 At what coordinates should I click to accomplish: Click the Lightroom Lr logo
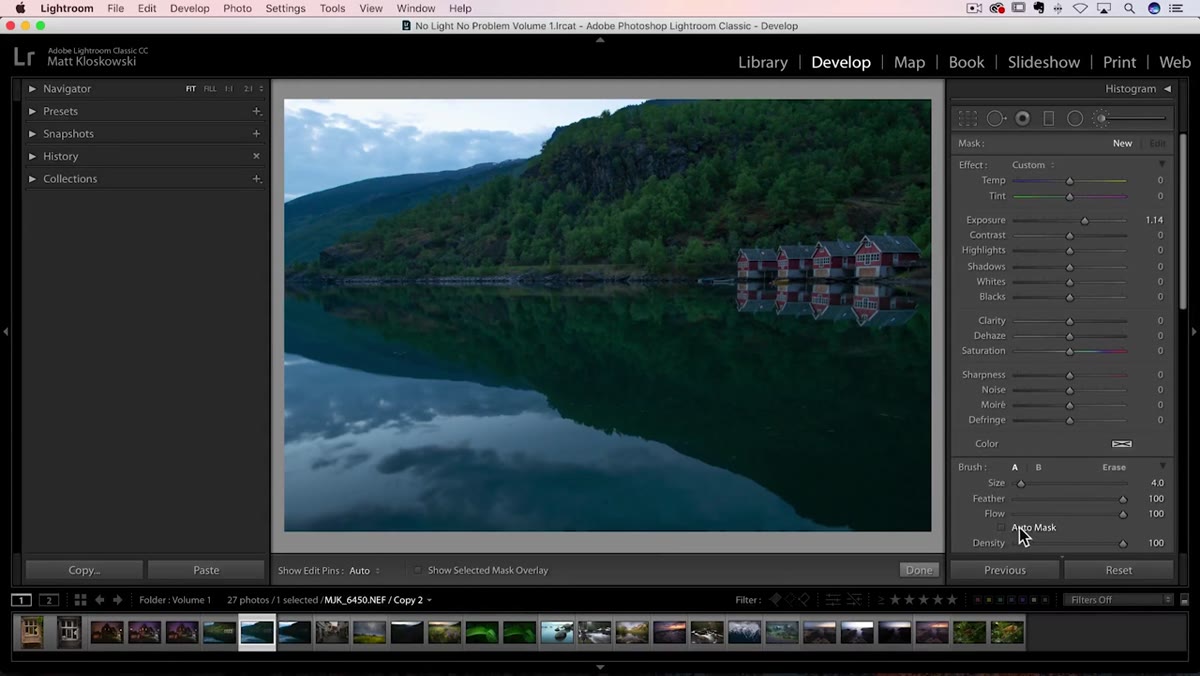tap(25, 56)
